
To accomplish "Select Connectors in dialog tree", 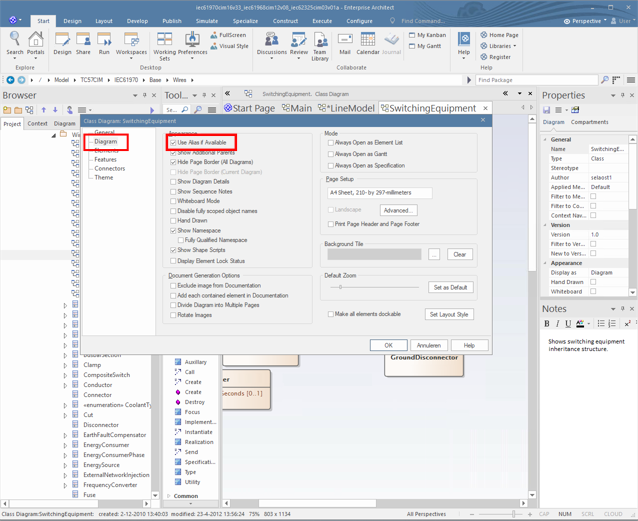I will pyautogui.click(x=110, y=169).
